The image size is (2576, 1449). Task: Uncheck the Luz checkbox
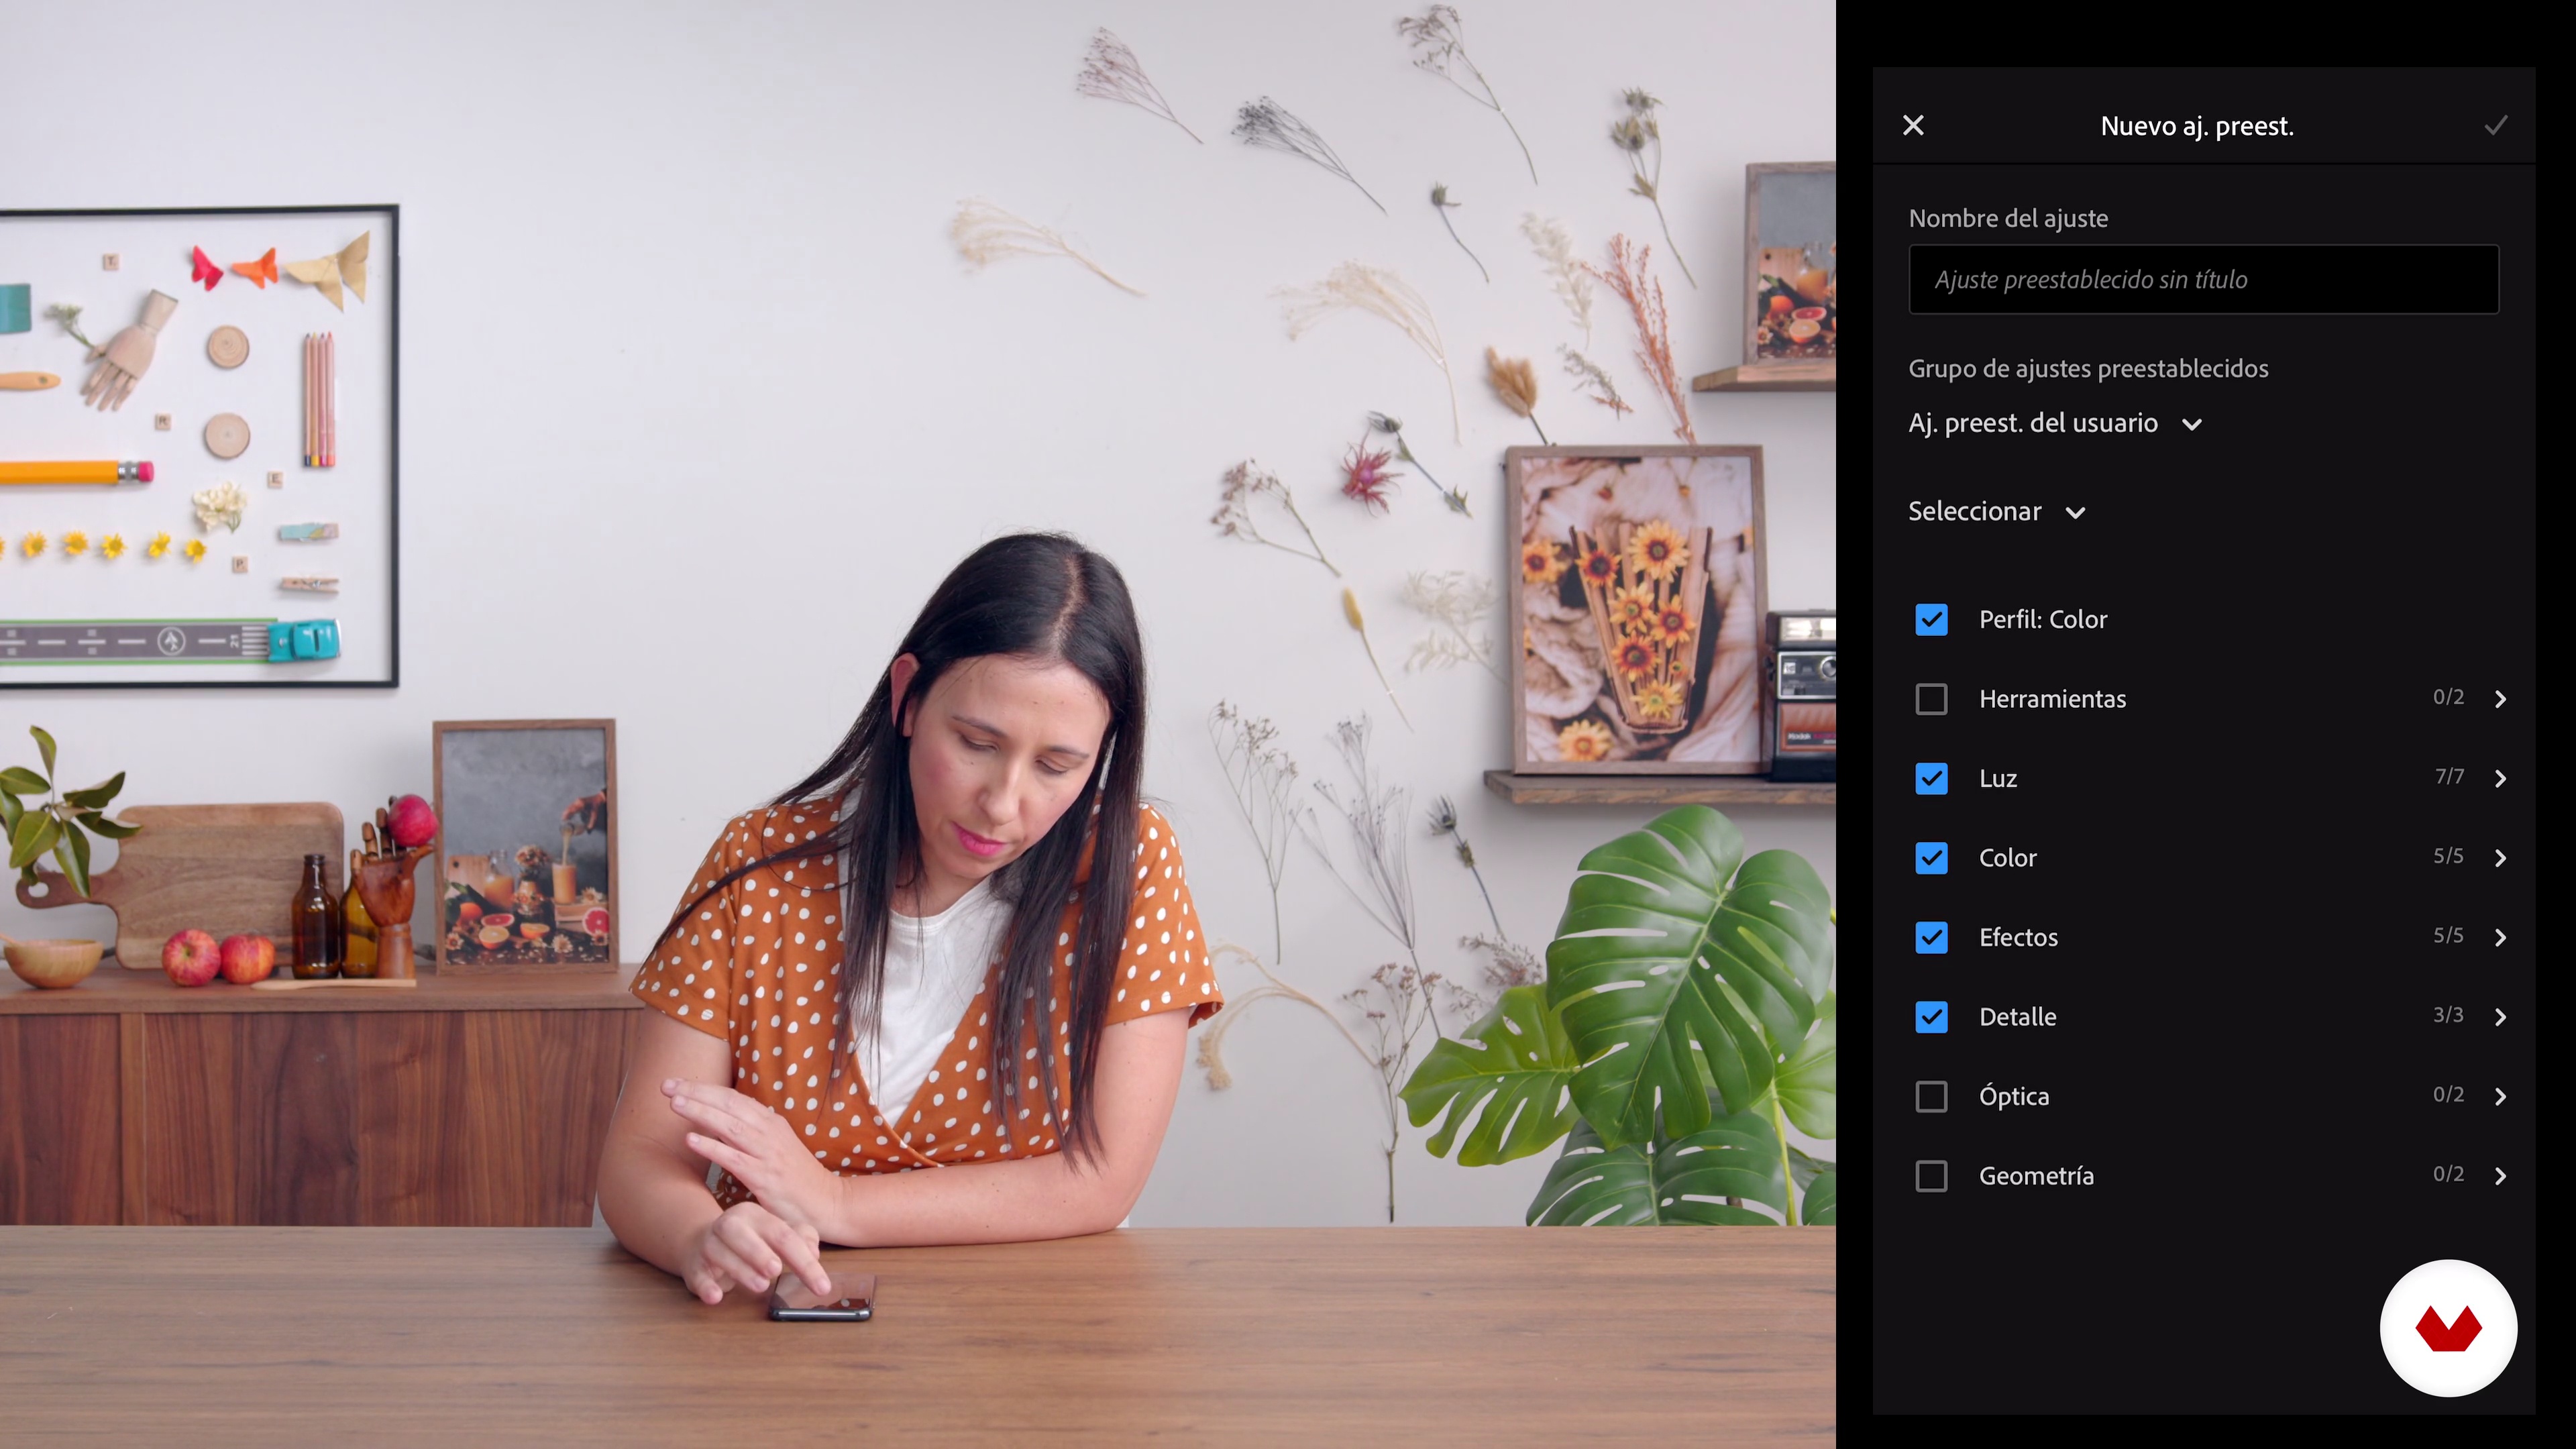point(1931,779)
